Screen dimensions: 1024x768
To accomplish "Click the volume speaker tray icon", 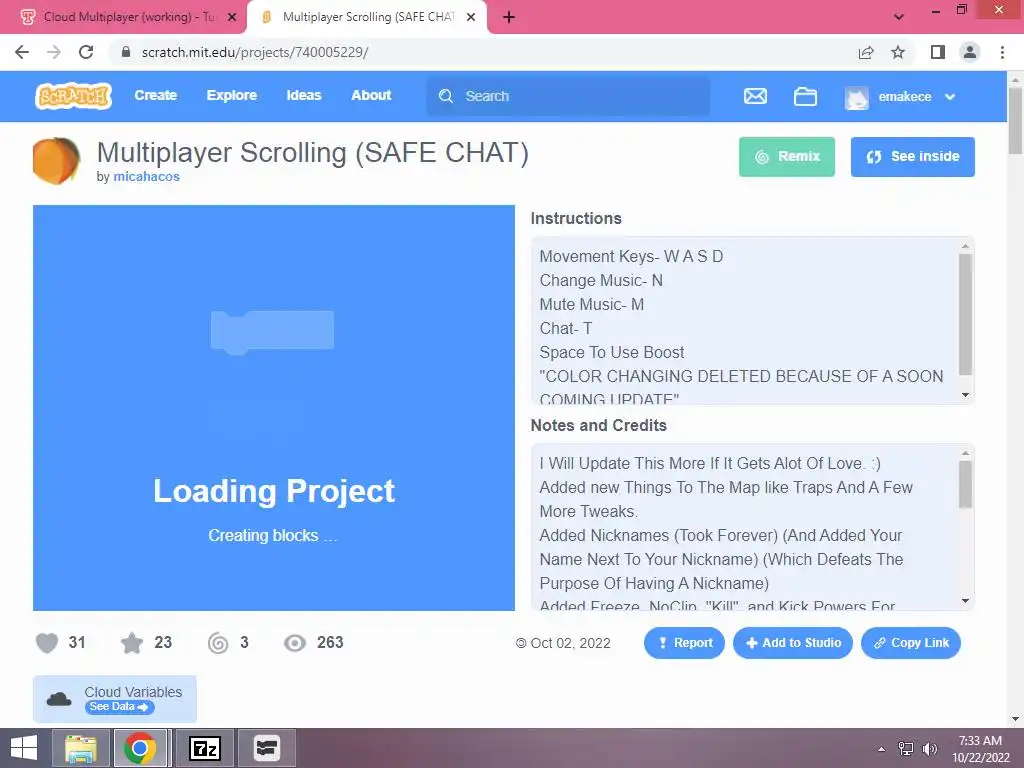I will pos(930,749).
